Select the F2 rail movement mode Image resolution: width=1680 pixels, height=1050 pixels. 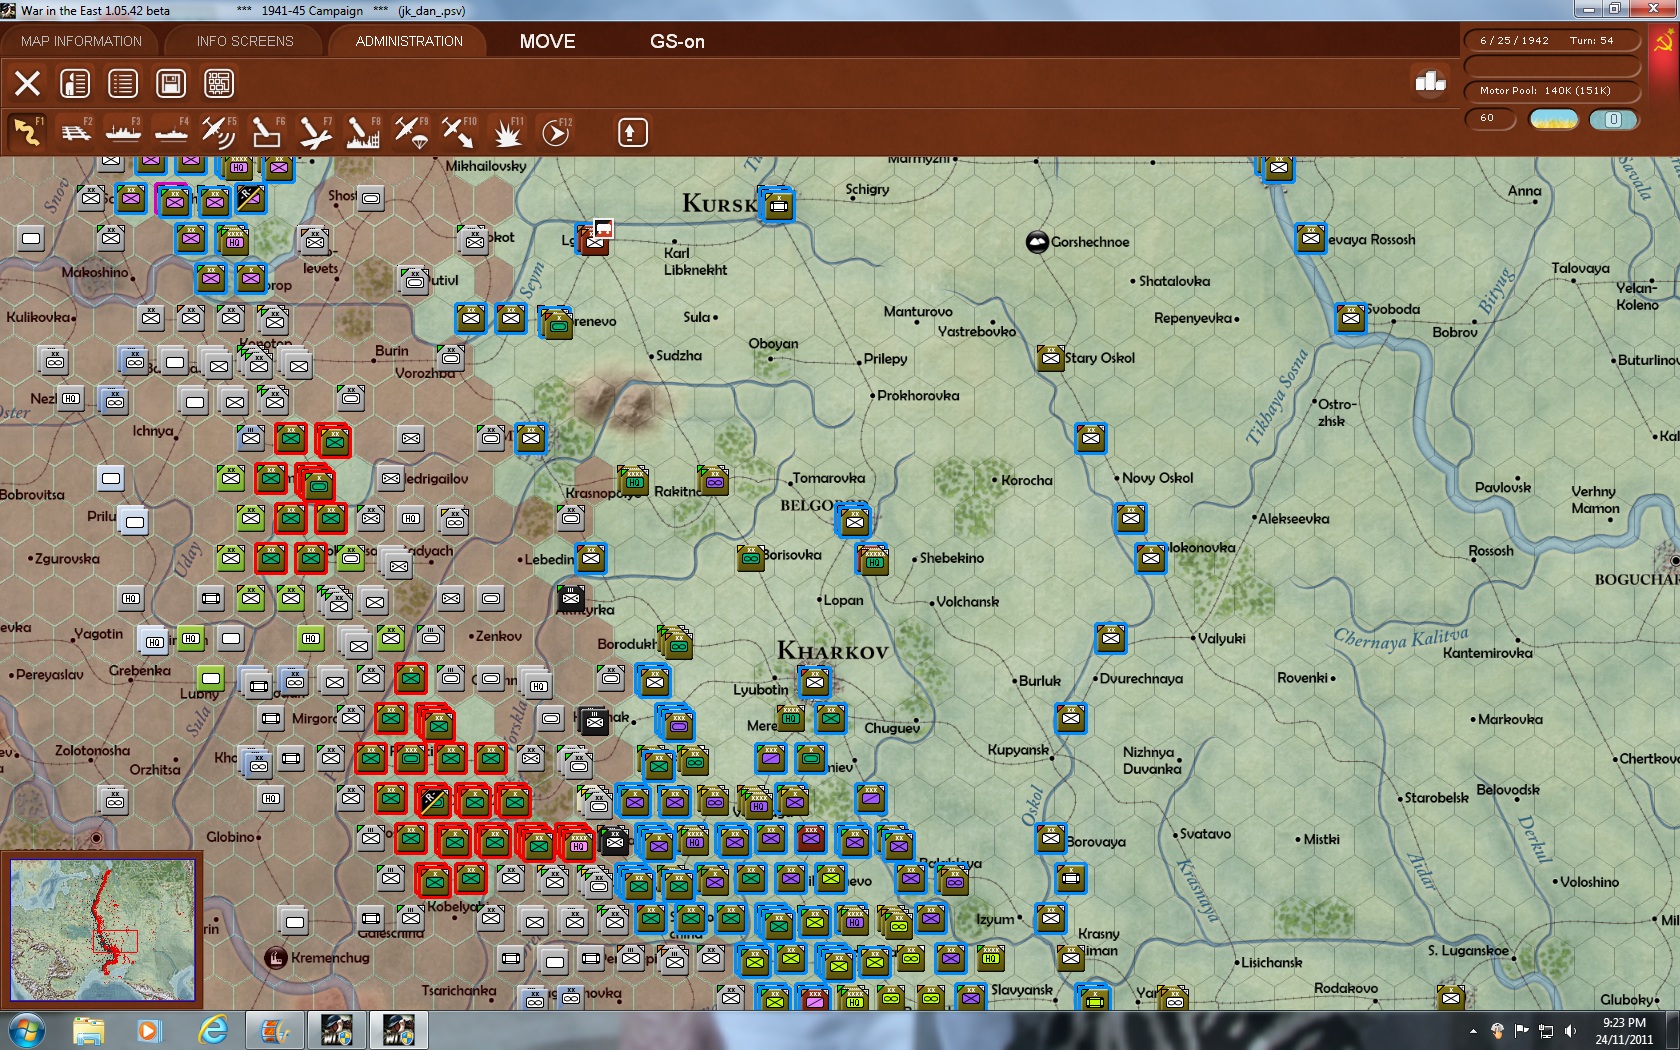[75, 132]
